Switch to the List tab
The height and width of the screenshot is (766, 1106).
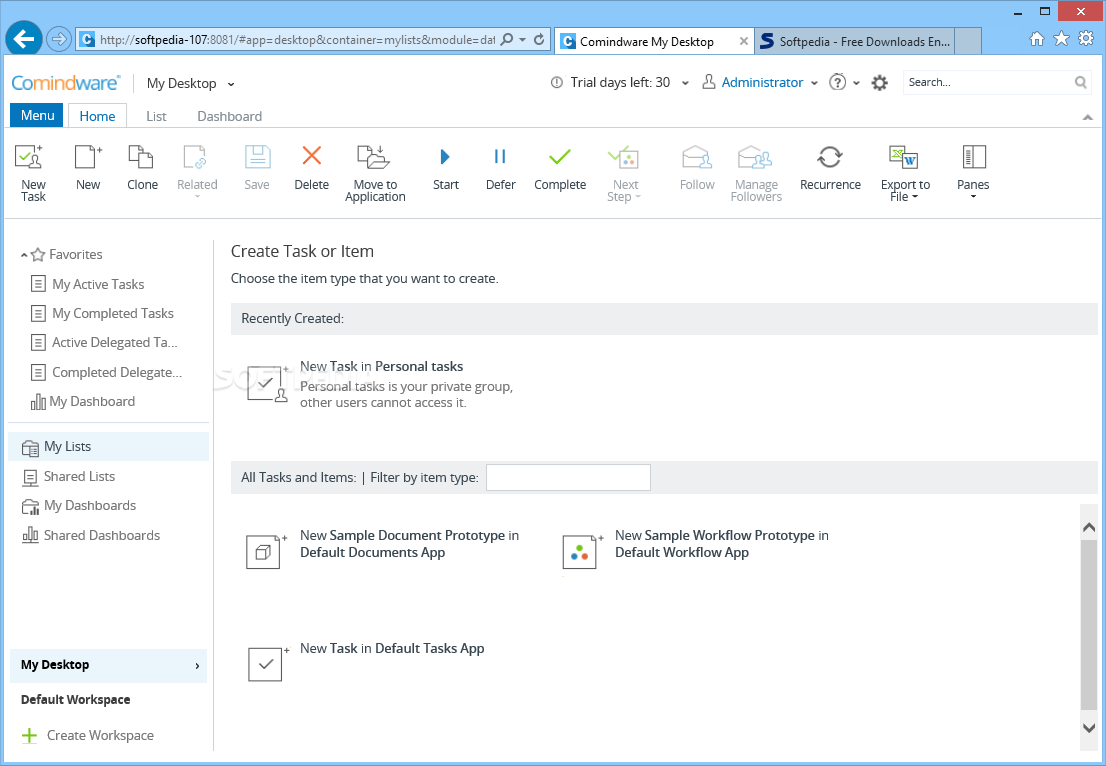[156, 116]
